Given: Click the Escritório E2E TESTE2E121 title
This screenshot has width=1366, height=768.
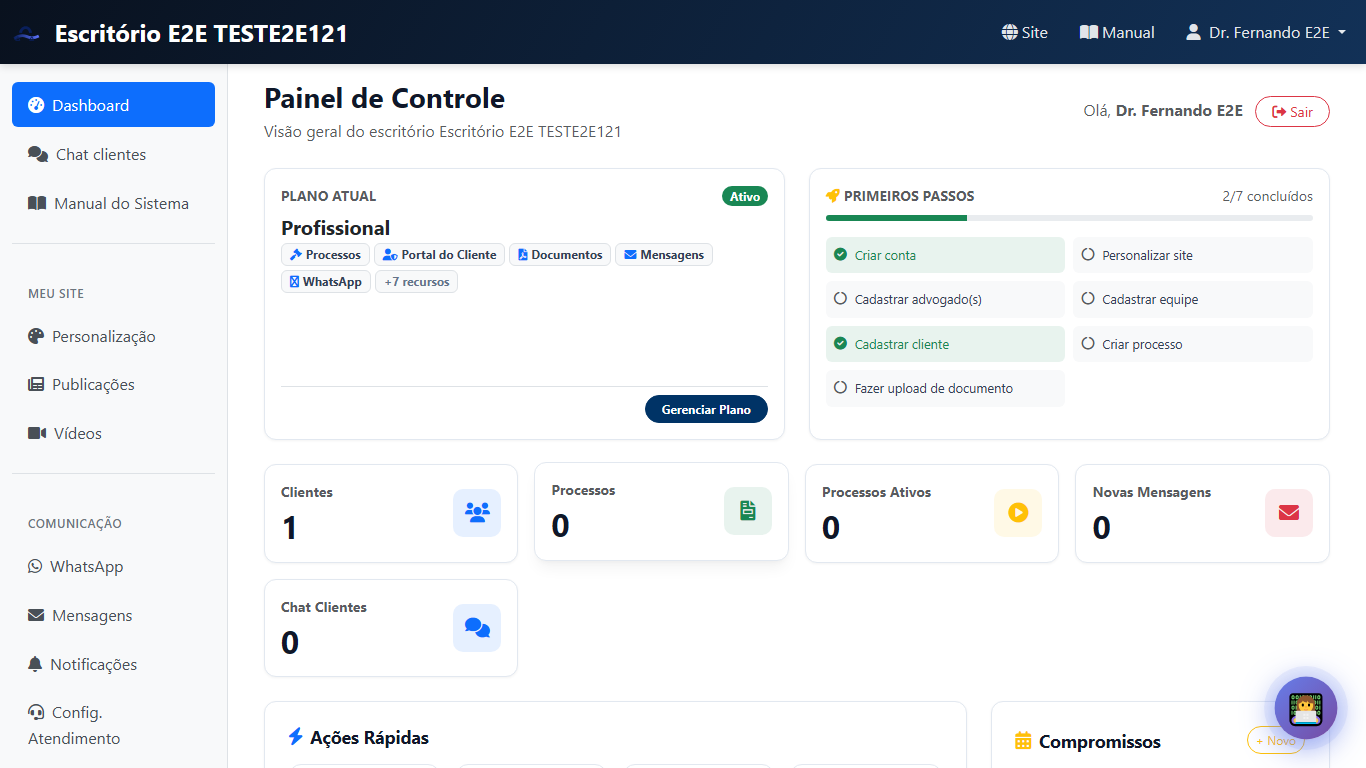Looking at the screenshot, I should (201, 33).
